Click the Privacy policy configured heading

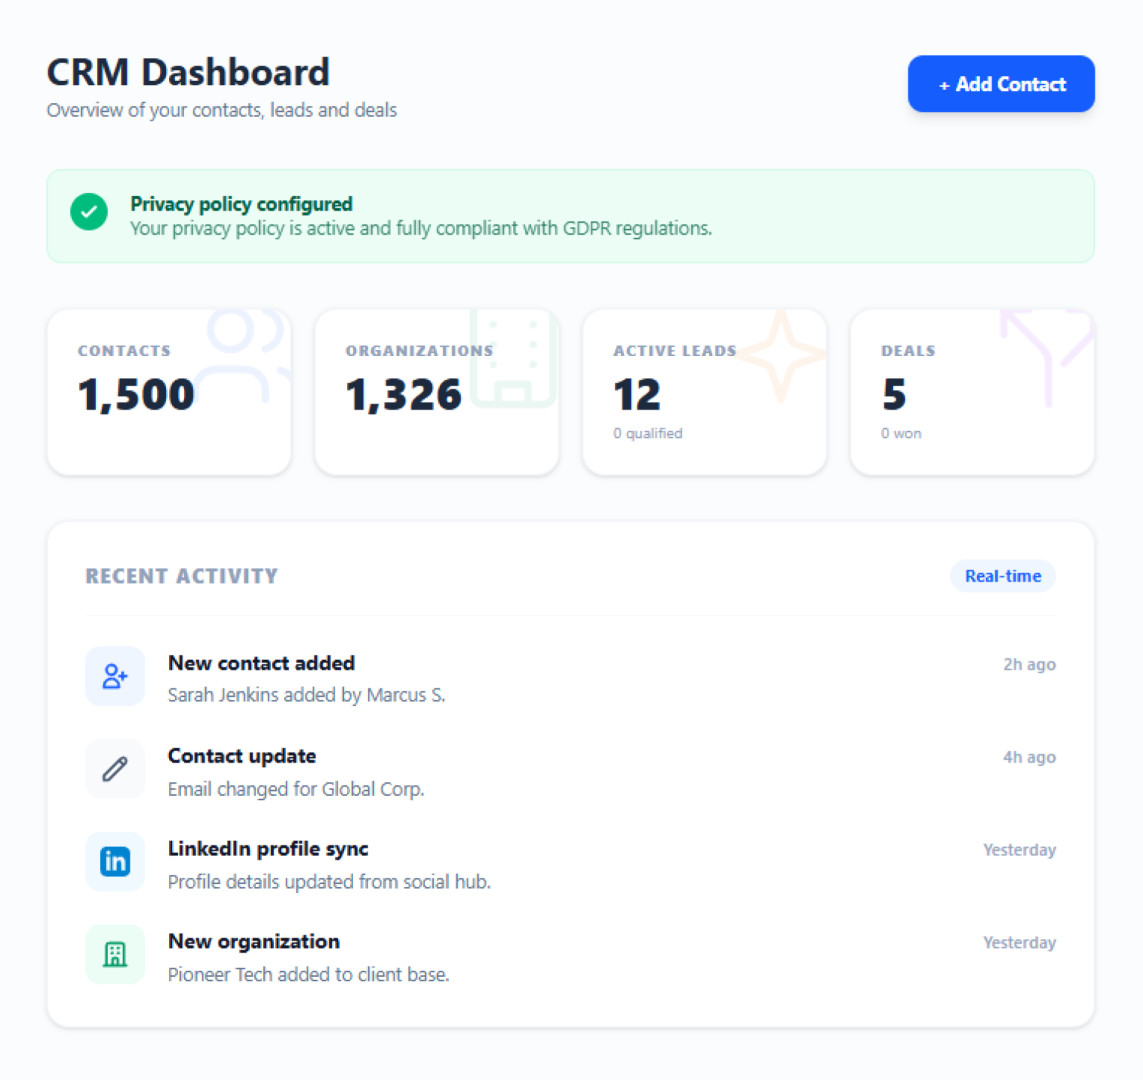click(x=241, y=204)
